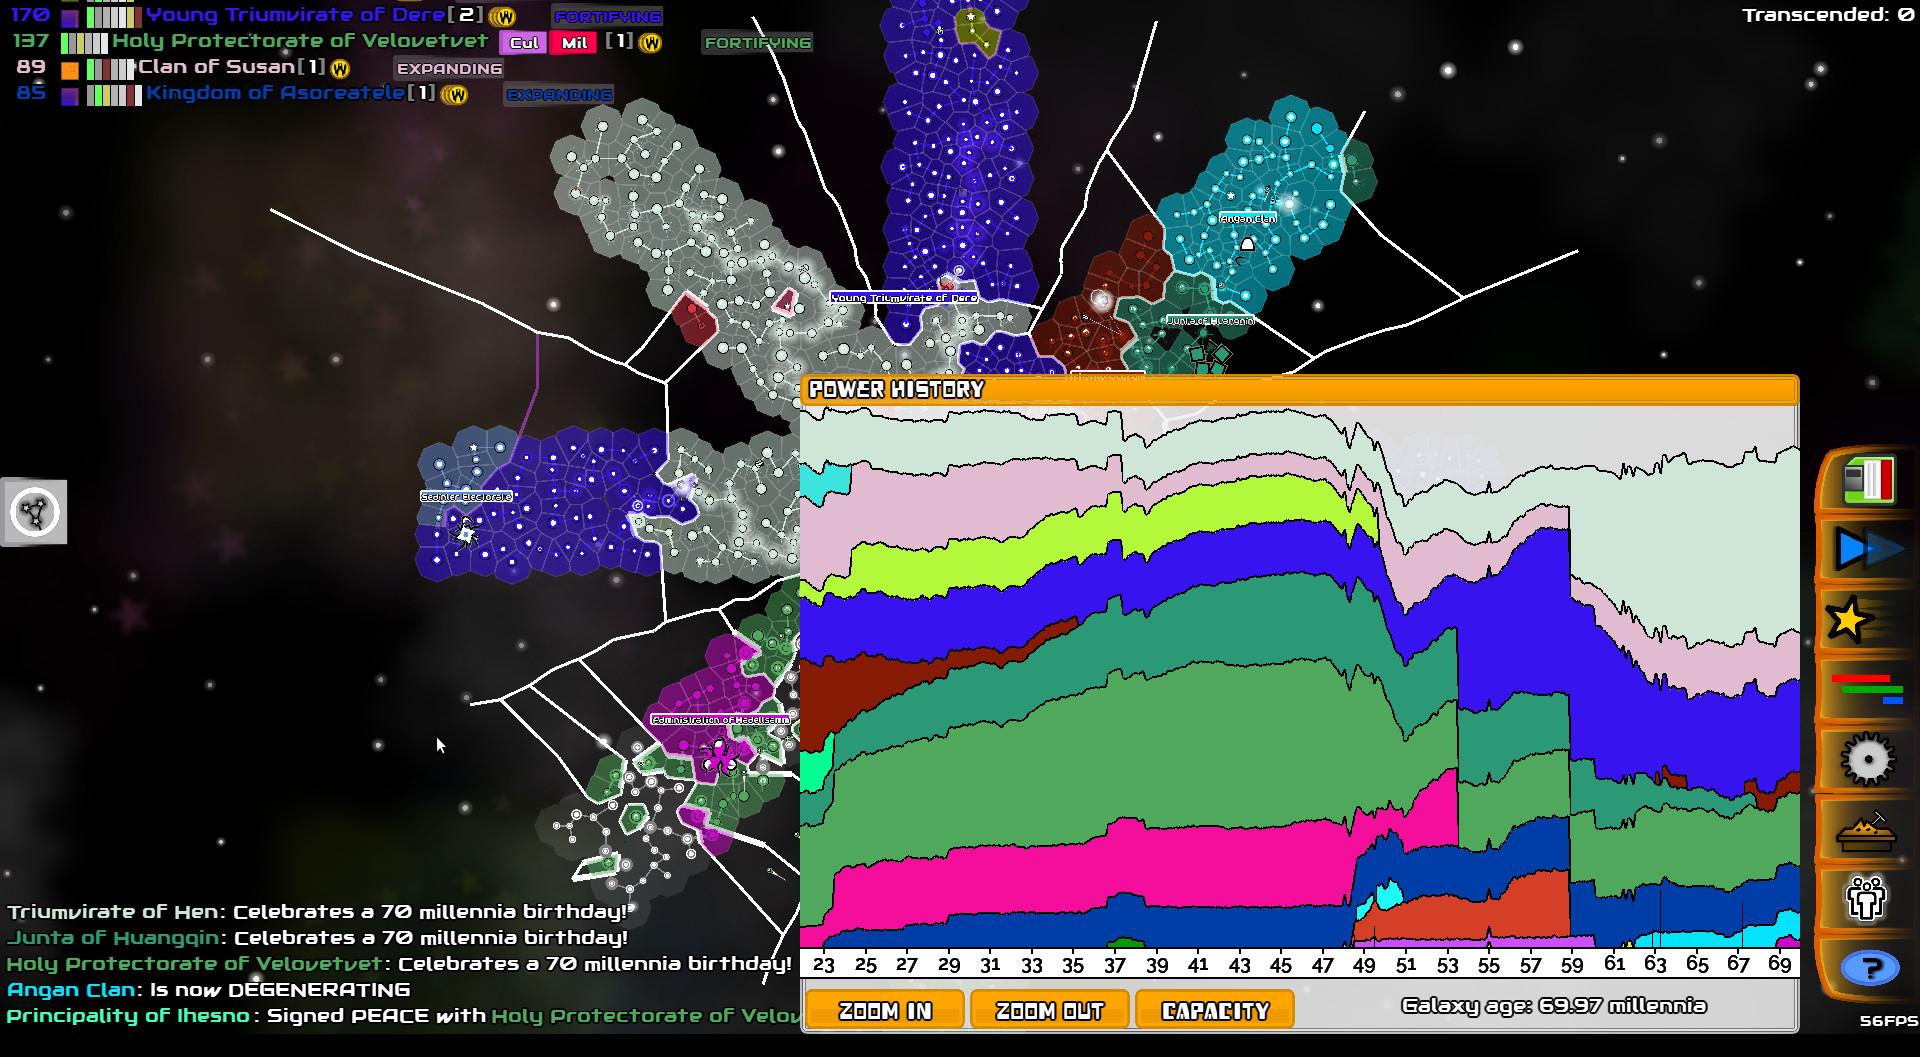Click Angan Clan in the news feed
The height and width of the screenshot is (1057, 1920).
(68, 989)
